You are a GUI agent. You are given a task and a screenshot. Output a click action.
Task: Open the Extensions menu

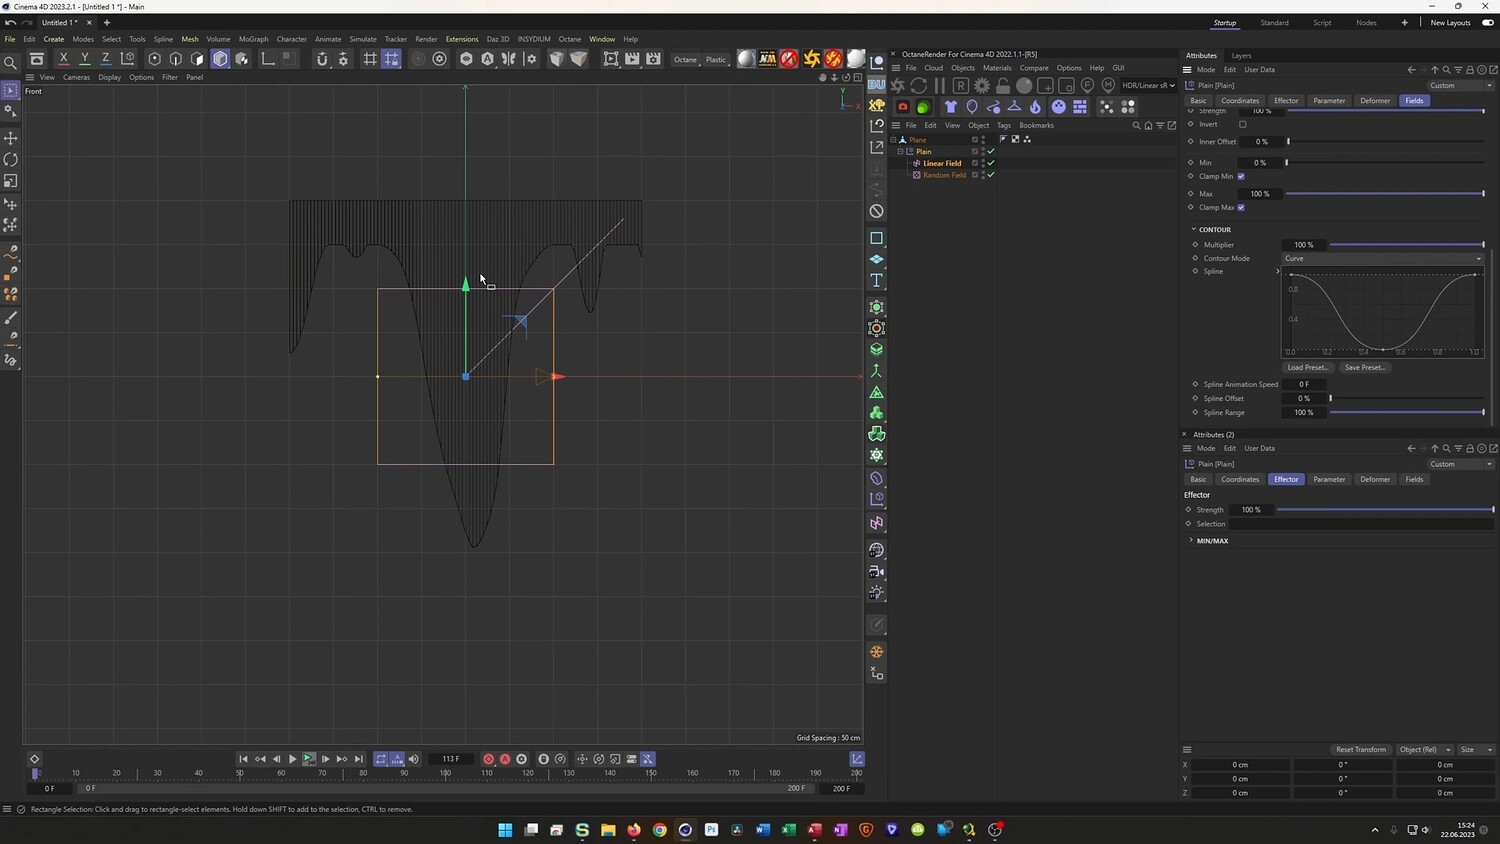coord(462,39)
